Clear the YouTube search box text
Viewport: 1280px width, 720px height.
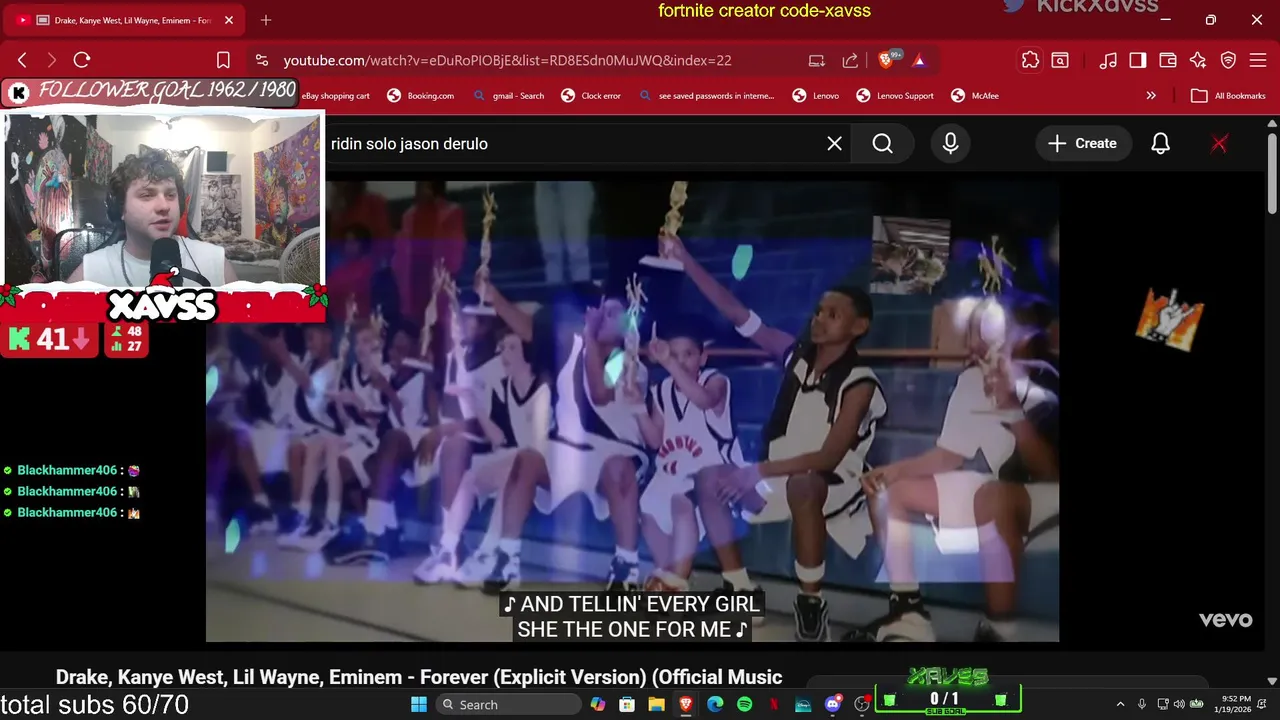pos(834,143)
